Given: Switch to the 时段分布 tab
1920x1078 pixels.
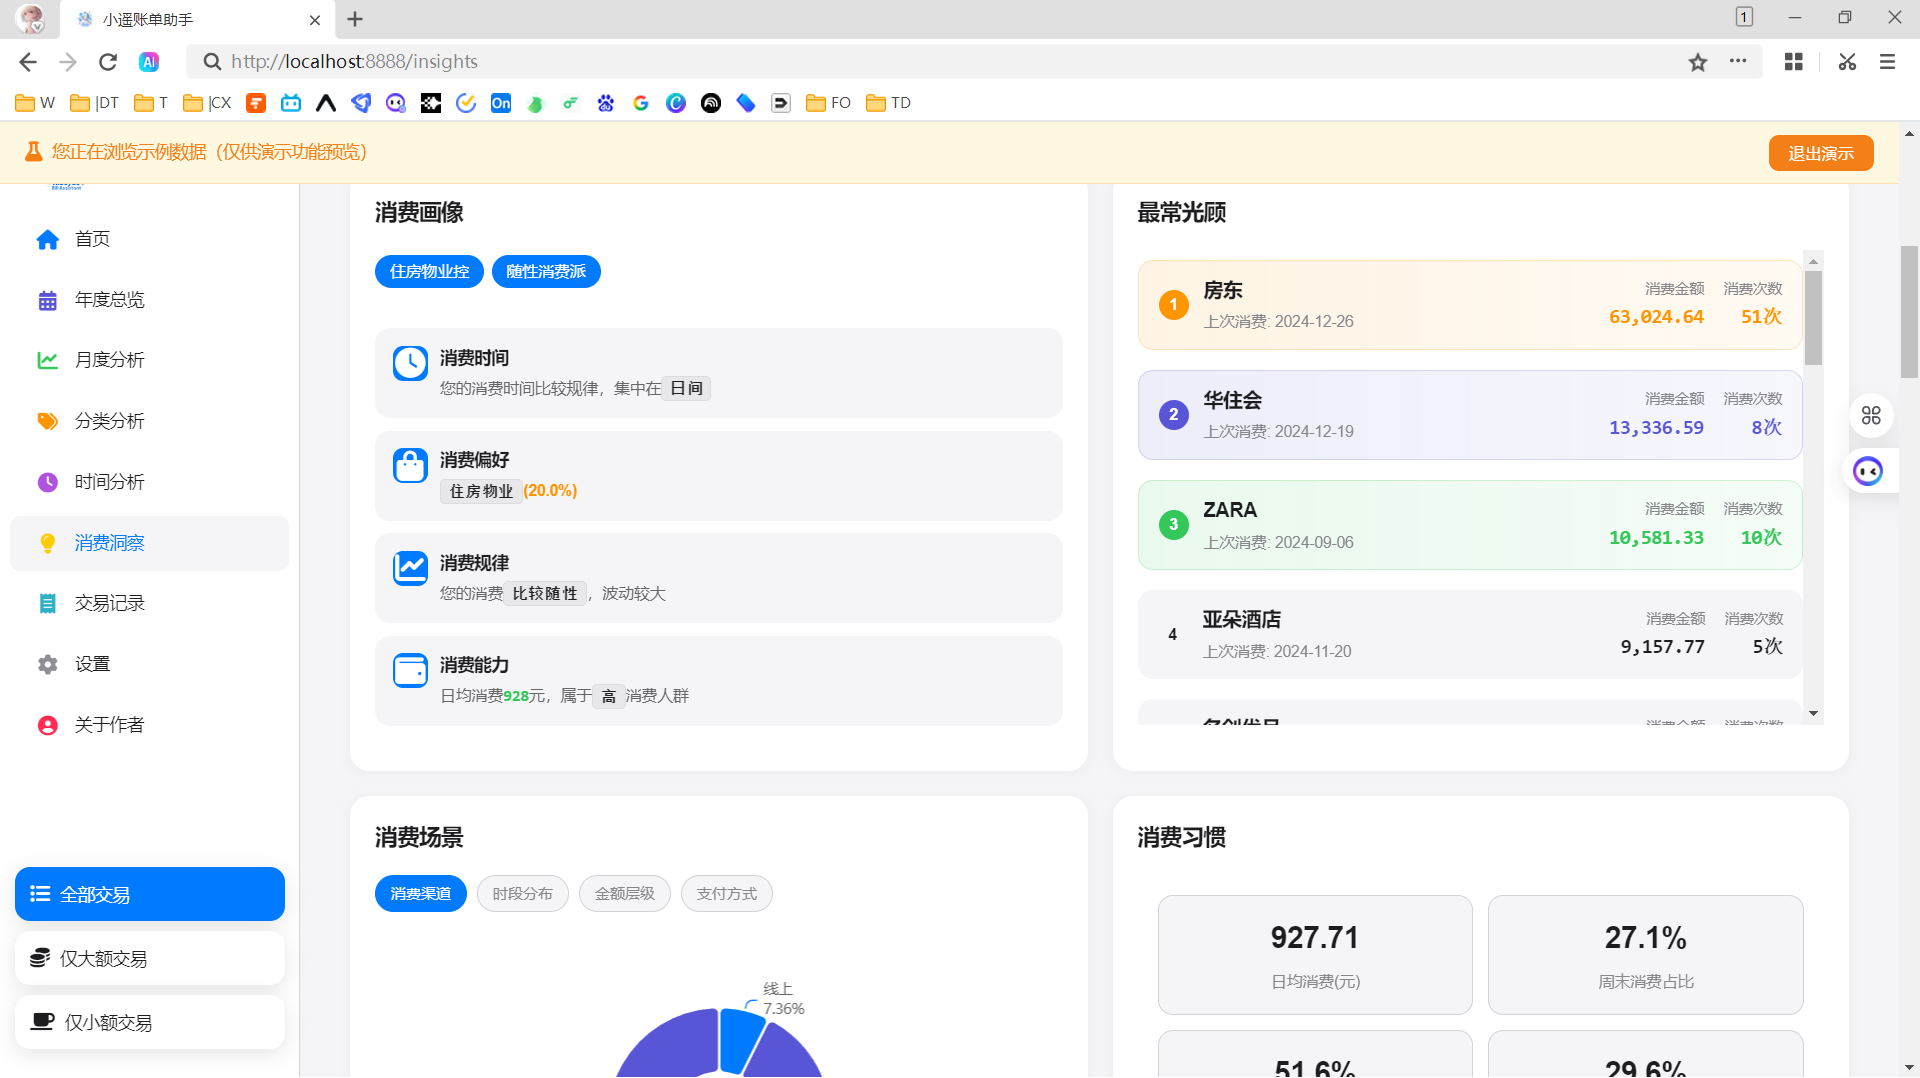Looking at the screenshot, I should point(522,893).
